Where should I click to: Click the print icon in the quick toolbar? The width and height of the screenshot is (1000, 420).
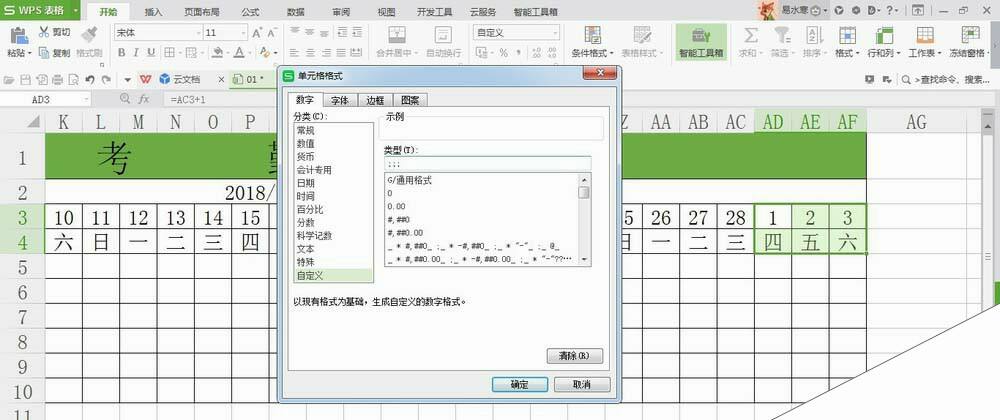[57, 80]
